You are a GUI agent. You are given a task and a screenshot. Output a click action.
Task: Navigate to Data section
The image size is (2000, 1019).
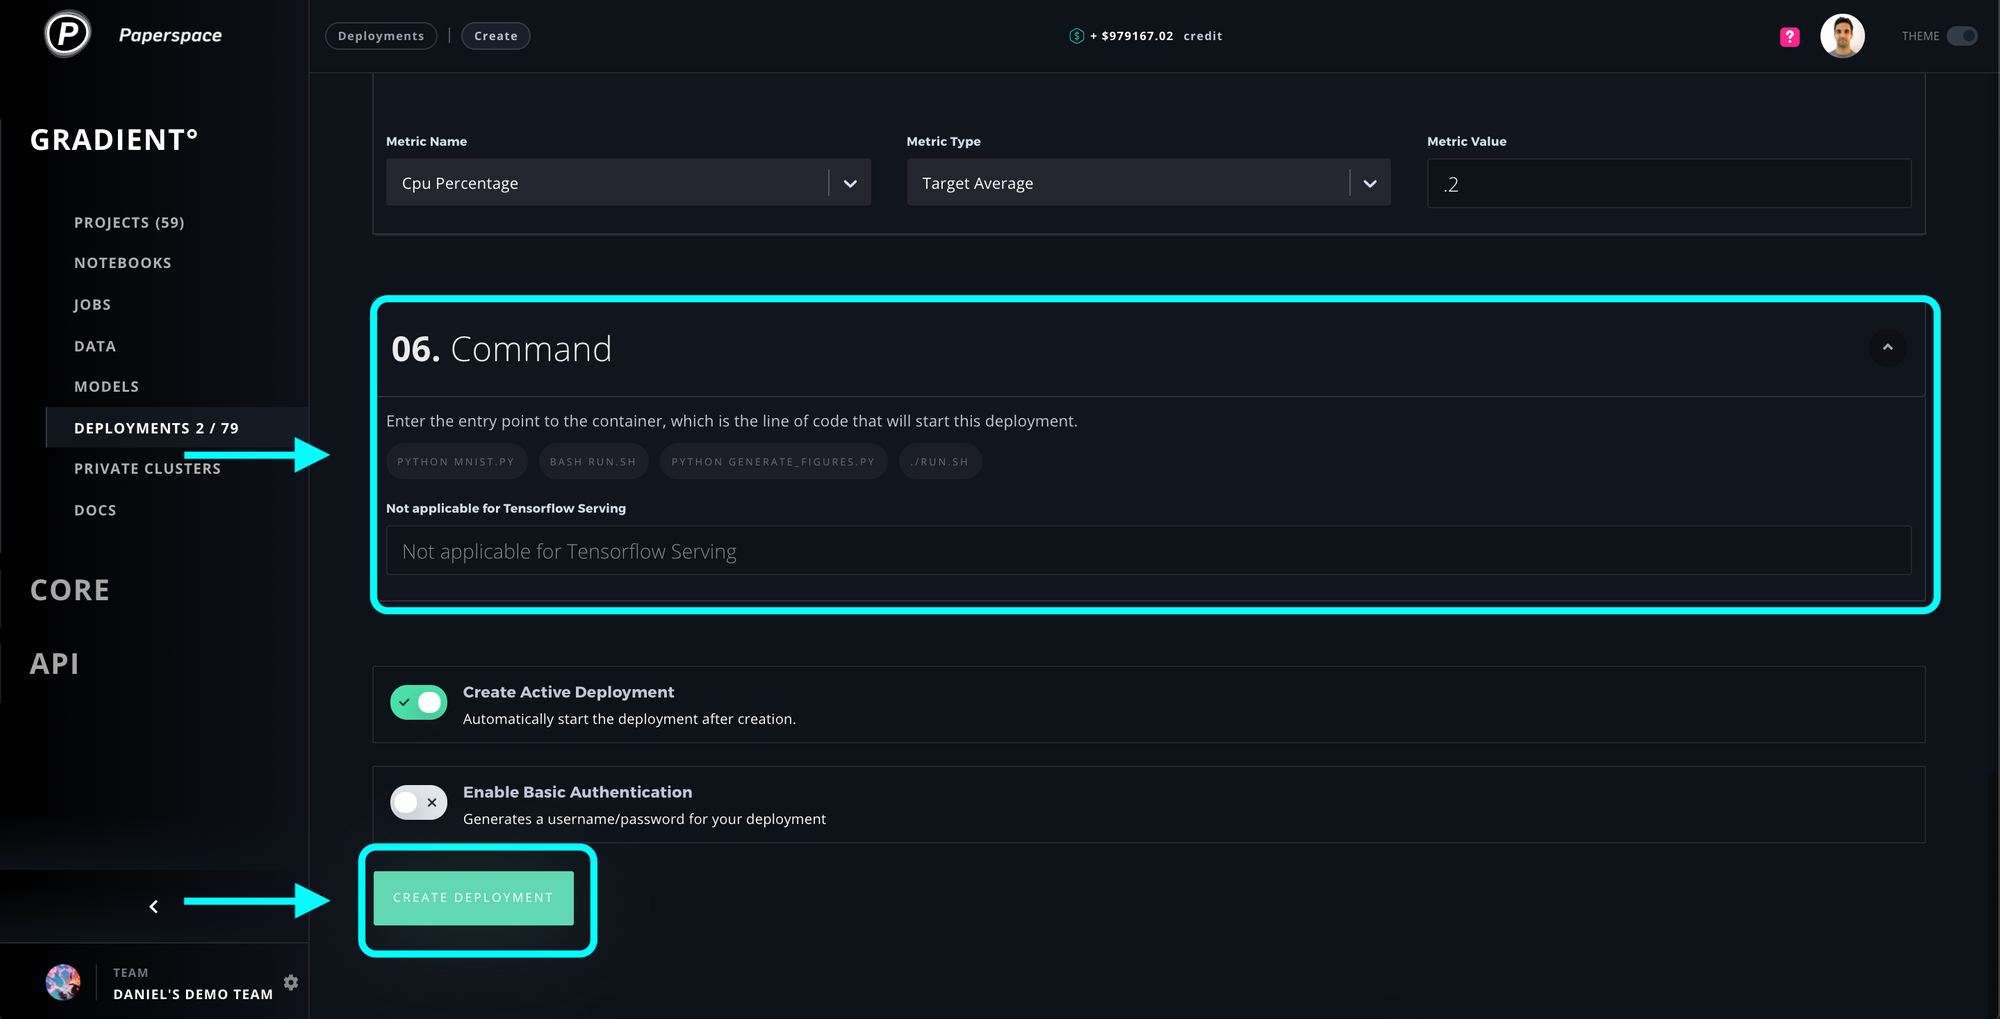95,346
